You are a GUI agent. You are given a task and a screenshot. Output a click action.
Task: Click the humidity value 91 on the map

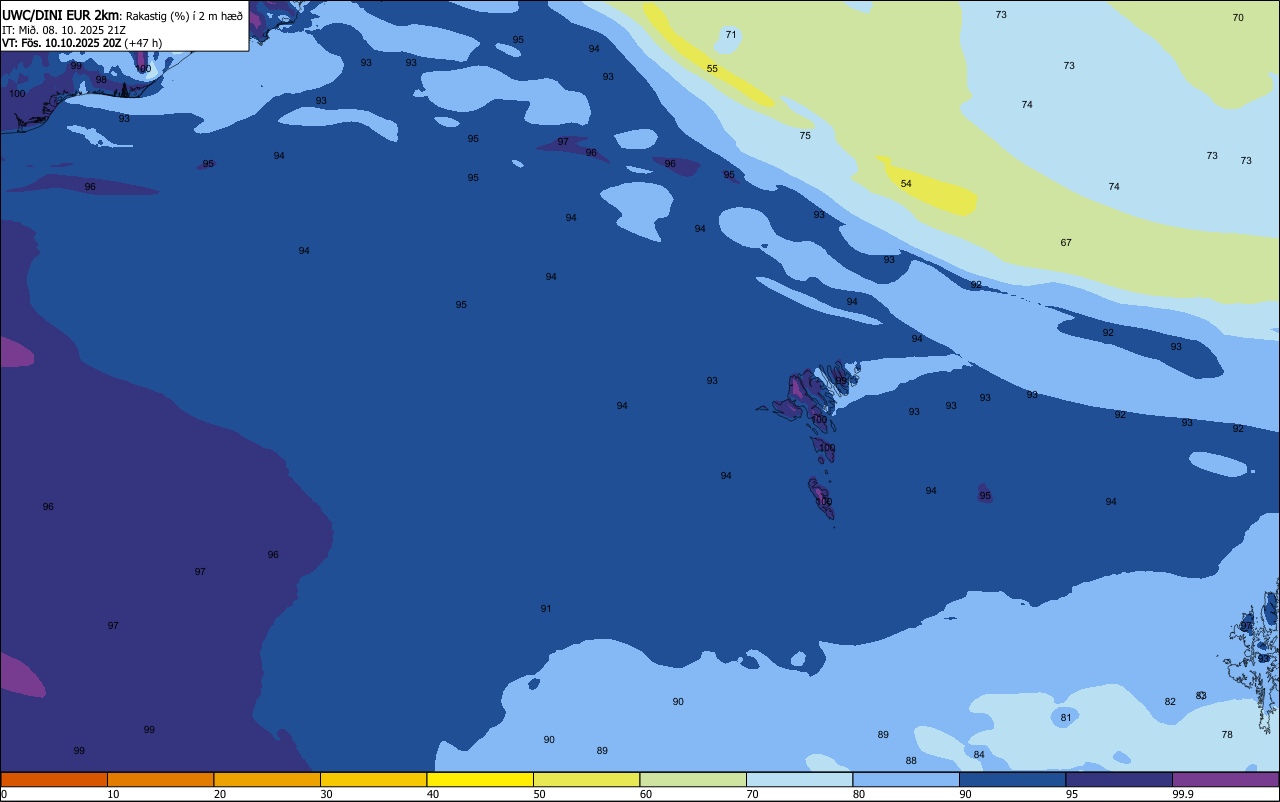pyautogui.click(x=546, y=609)
